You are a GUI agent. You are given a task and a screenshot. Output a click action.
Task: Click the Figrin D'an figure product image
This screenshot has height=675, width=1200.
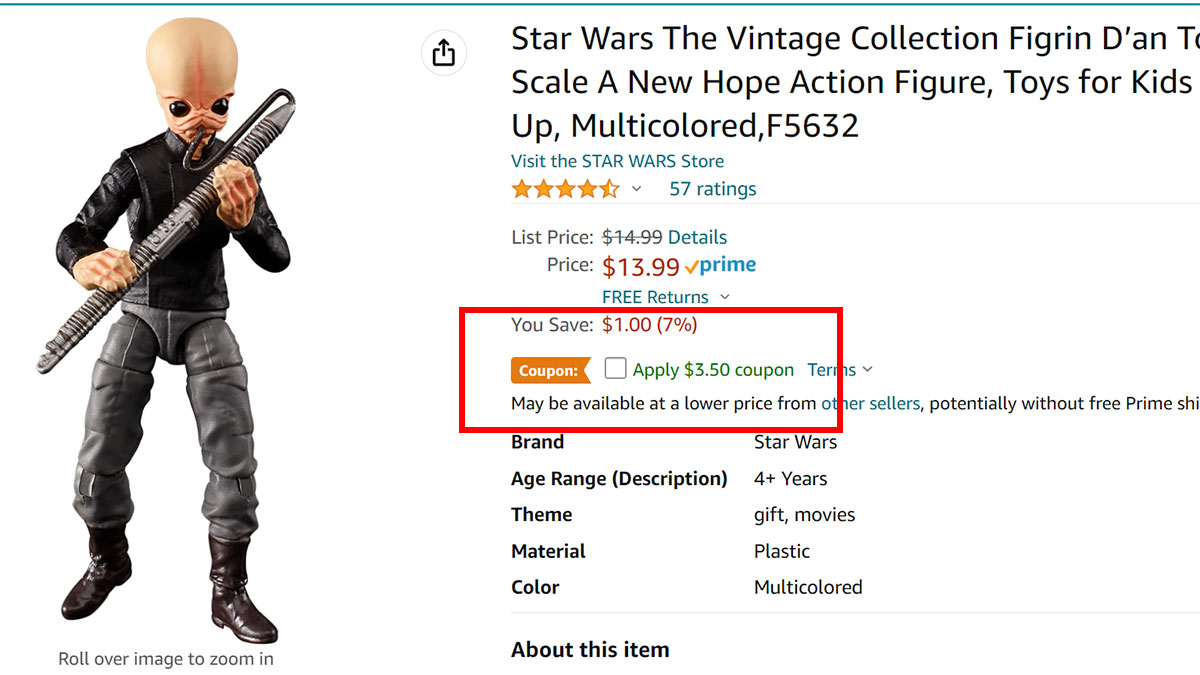(x=165, y=330)
